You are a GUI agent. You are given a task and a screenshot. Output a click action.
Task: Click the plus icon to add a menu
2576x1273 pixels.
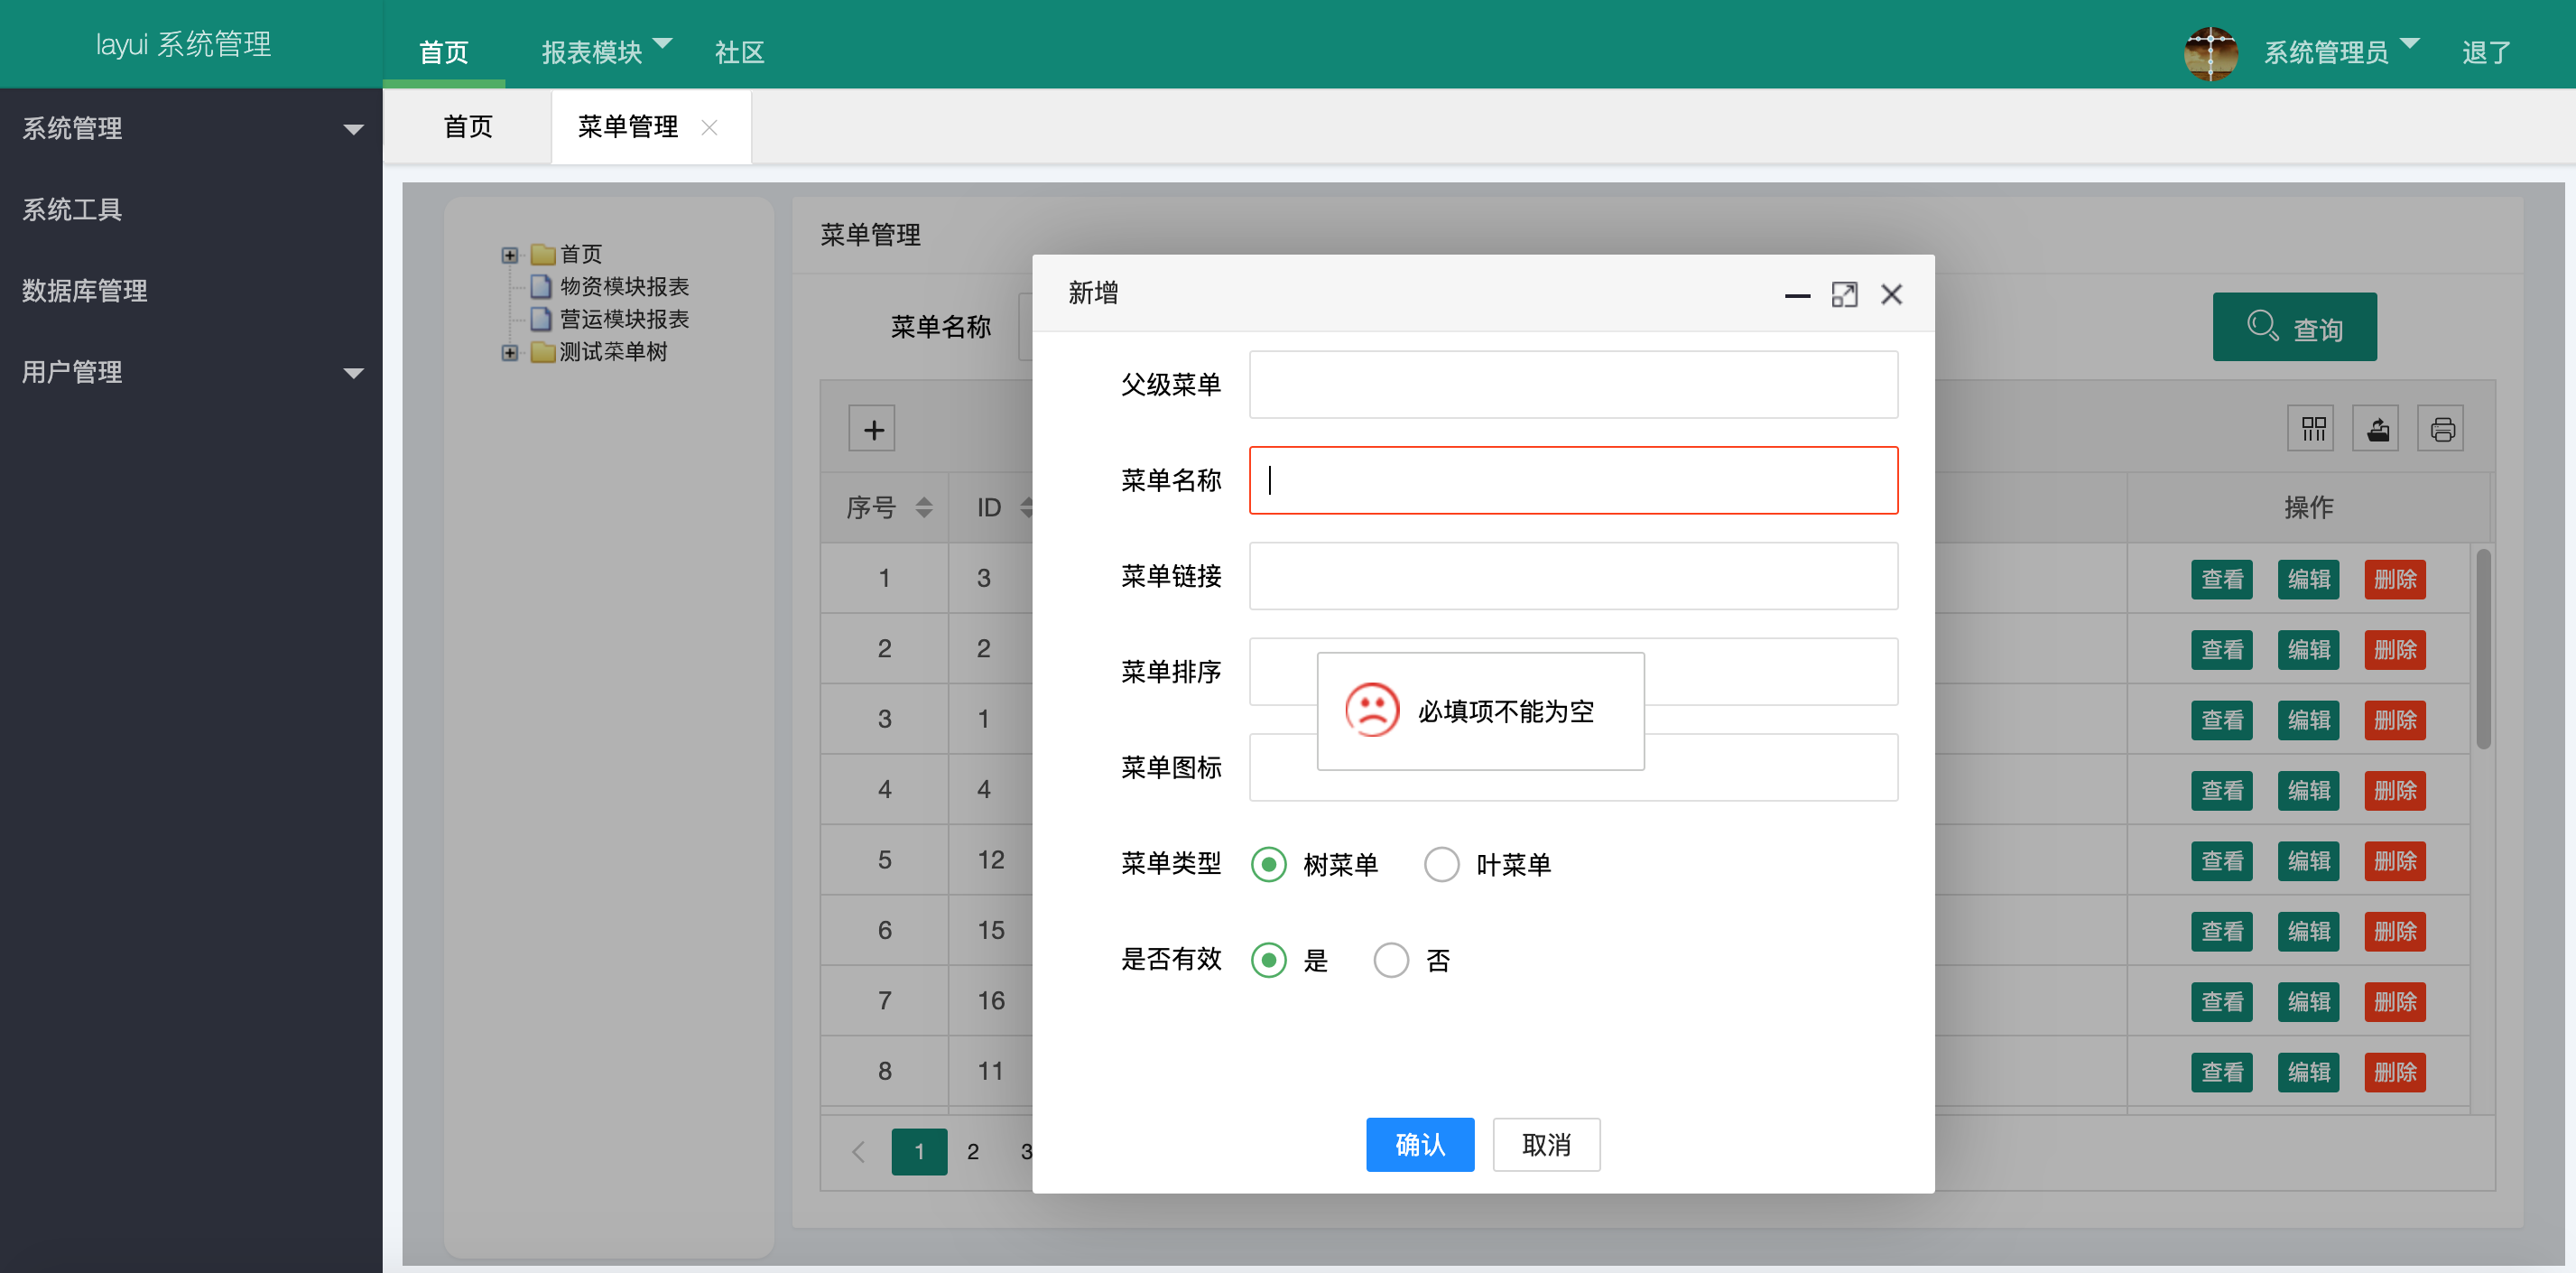[873, 428]
